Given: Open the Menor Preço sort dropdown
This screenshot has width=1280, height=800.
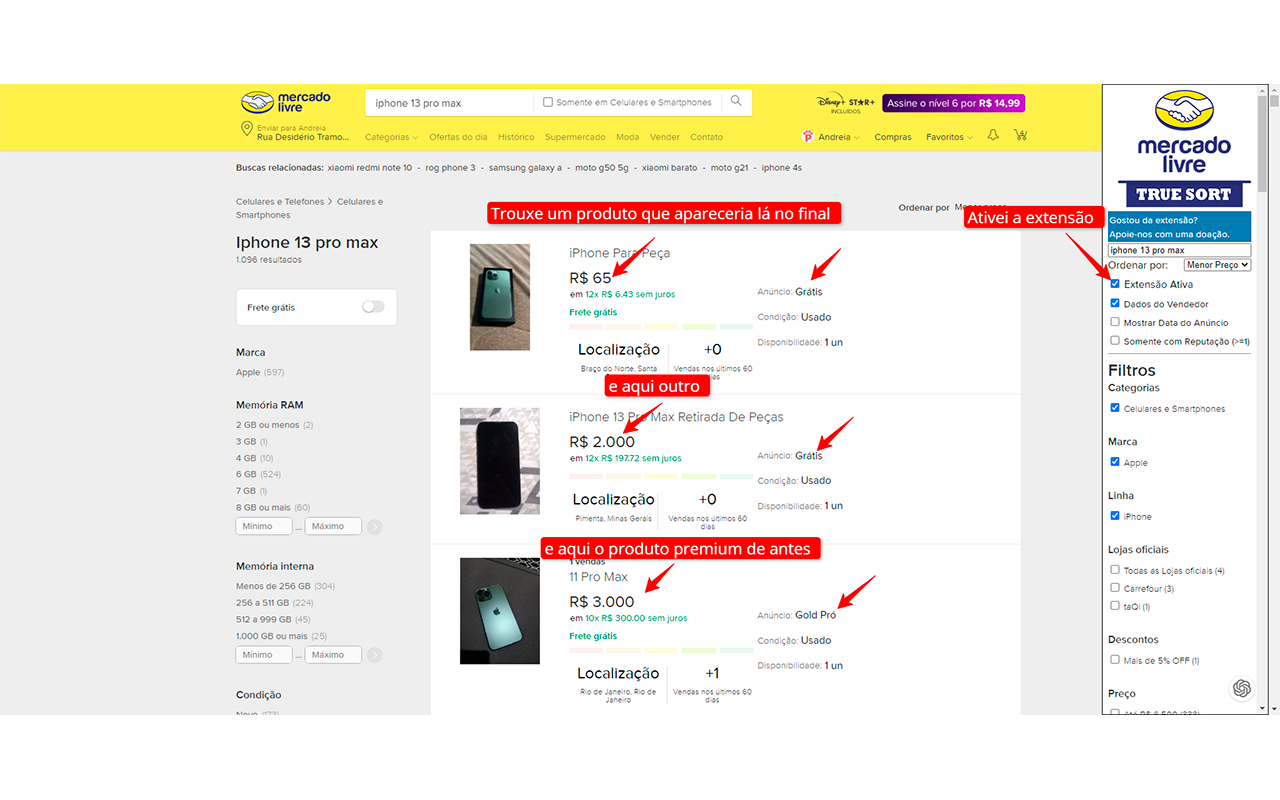Looking at the screenshot, I should tap(1217, 265).
